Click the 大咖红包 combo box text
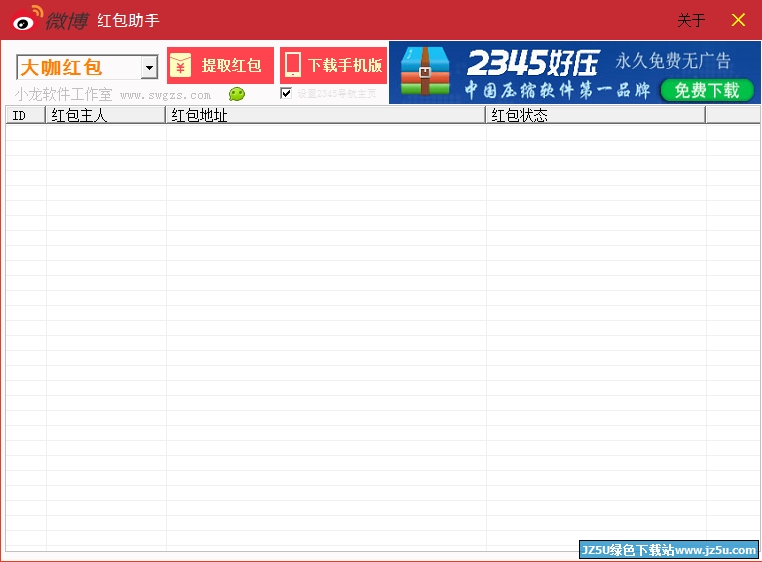 click(x=61, y=68)
